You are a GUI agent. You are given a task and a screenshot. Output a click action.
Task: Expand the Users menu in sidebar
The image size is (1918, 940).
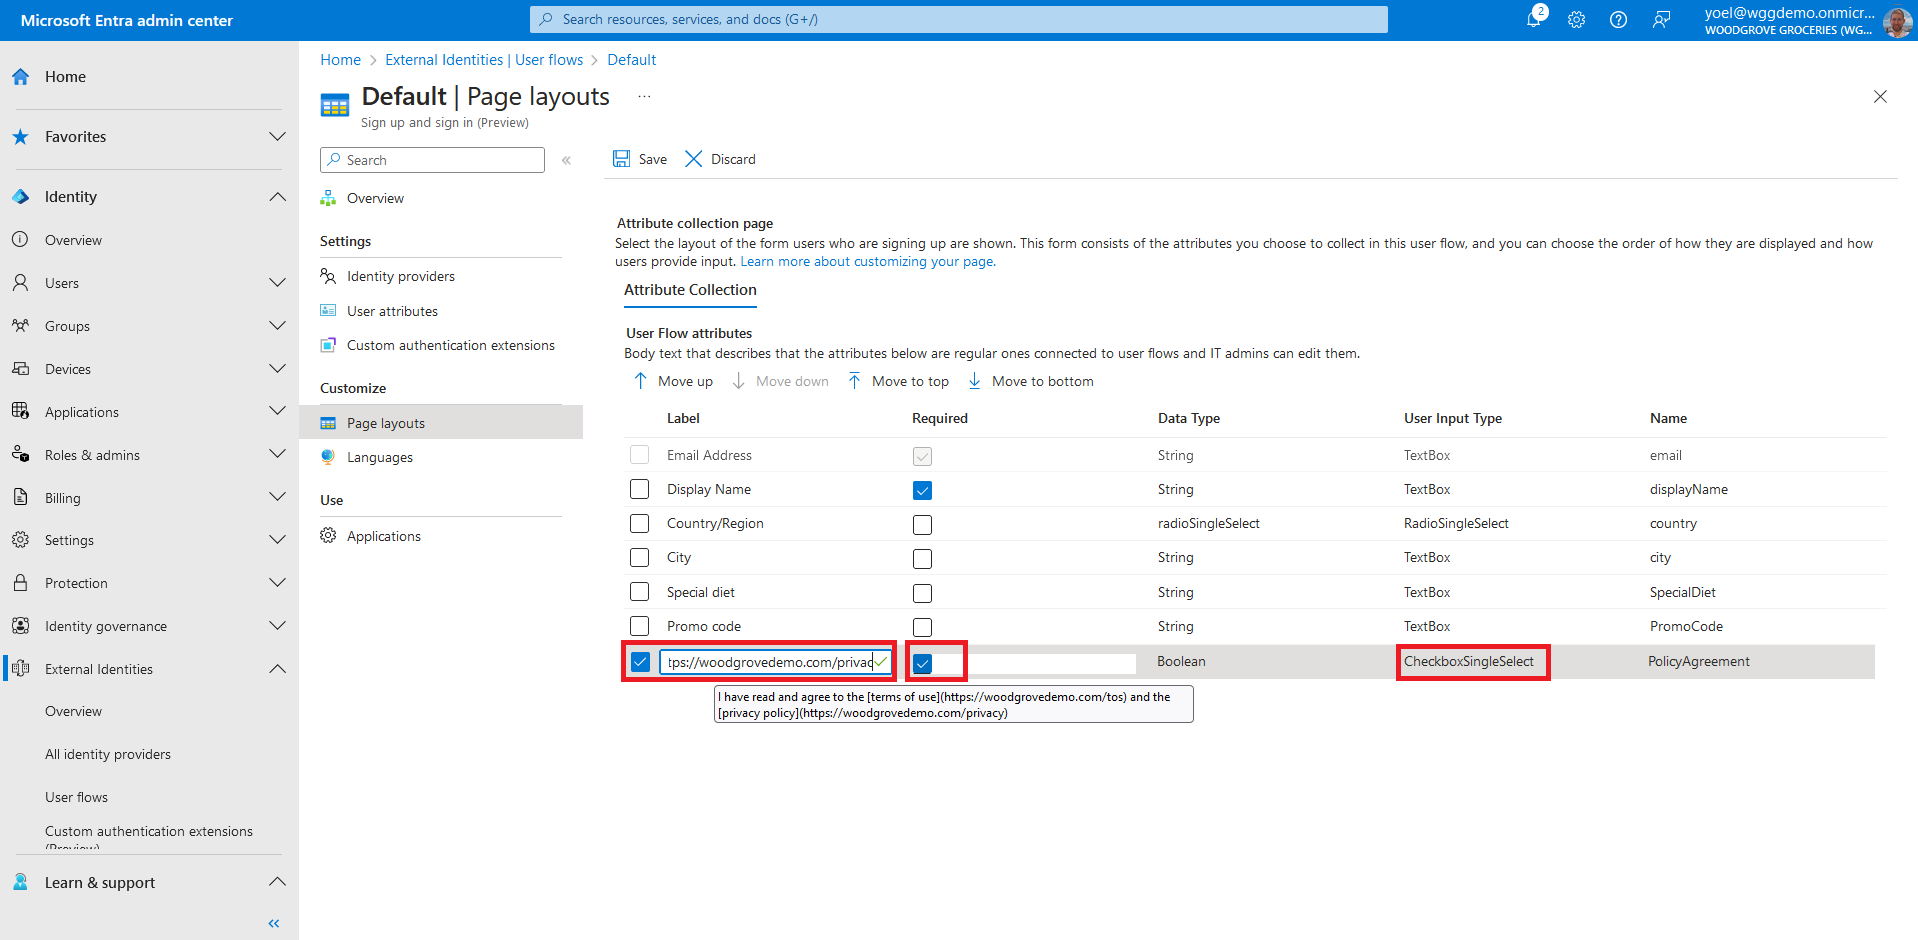[277, 283]
